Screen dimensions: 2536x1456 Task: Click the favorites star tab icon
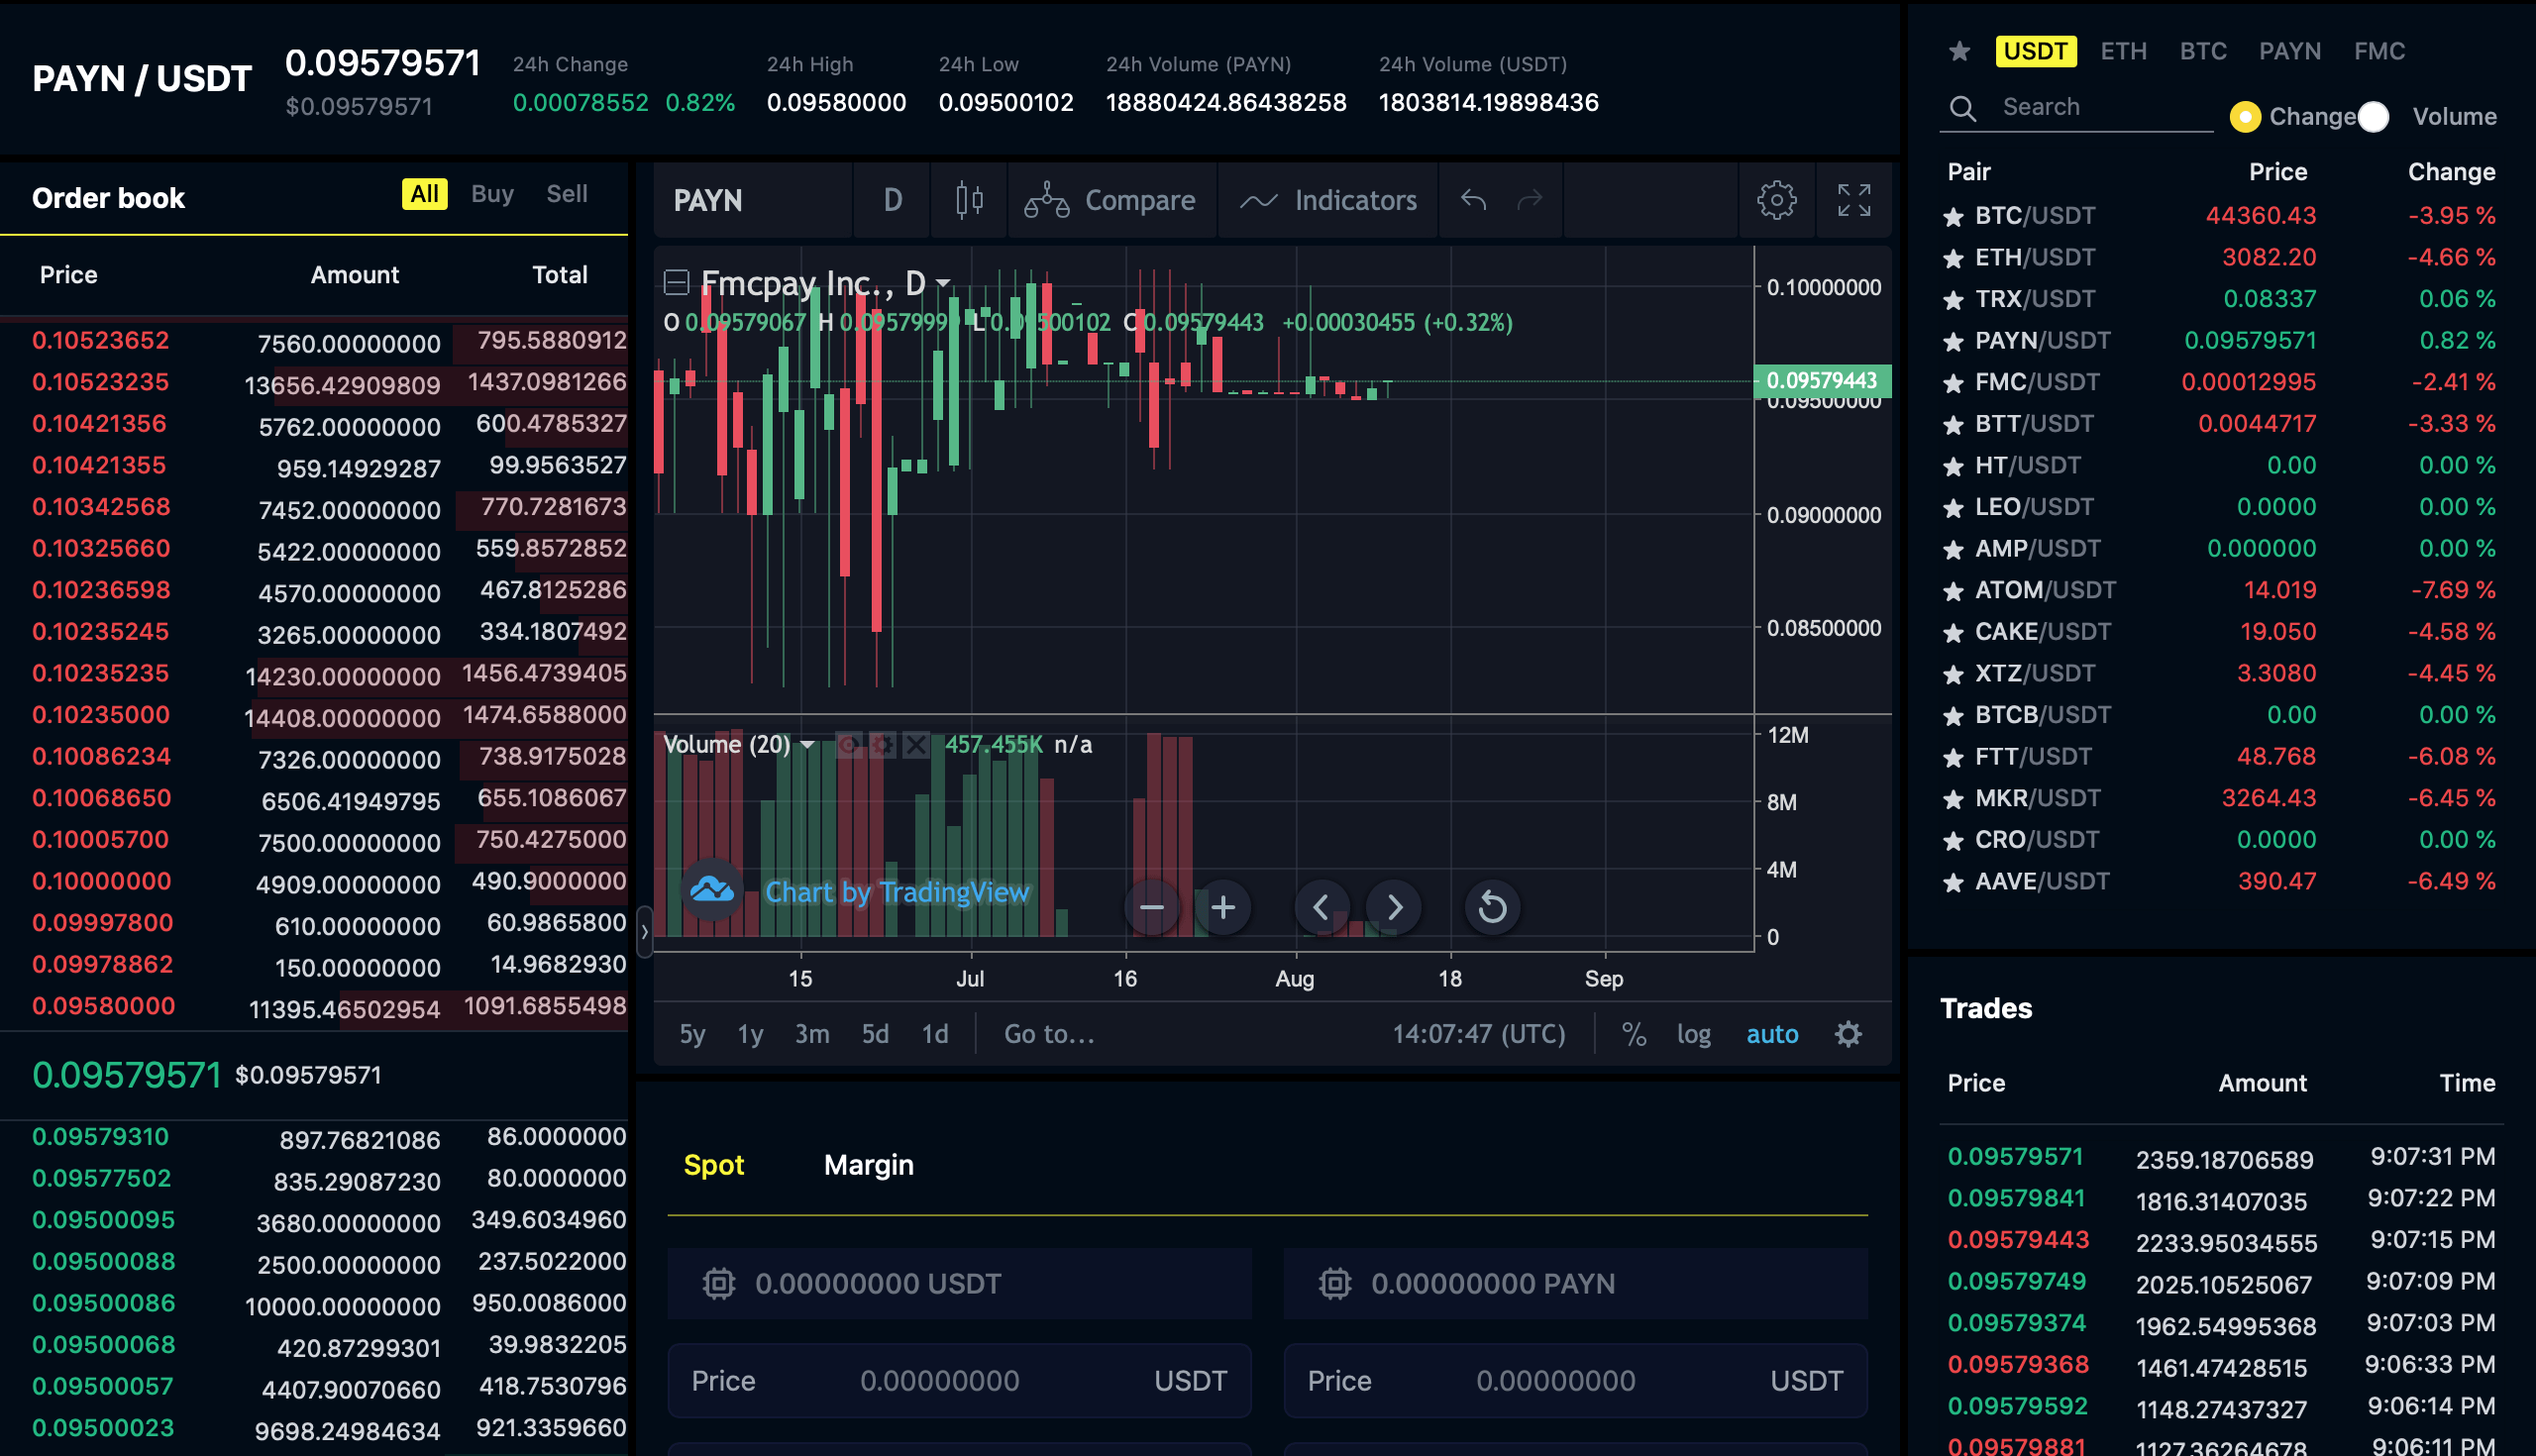coord(1959,51)
